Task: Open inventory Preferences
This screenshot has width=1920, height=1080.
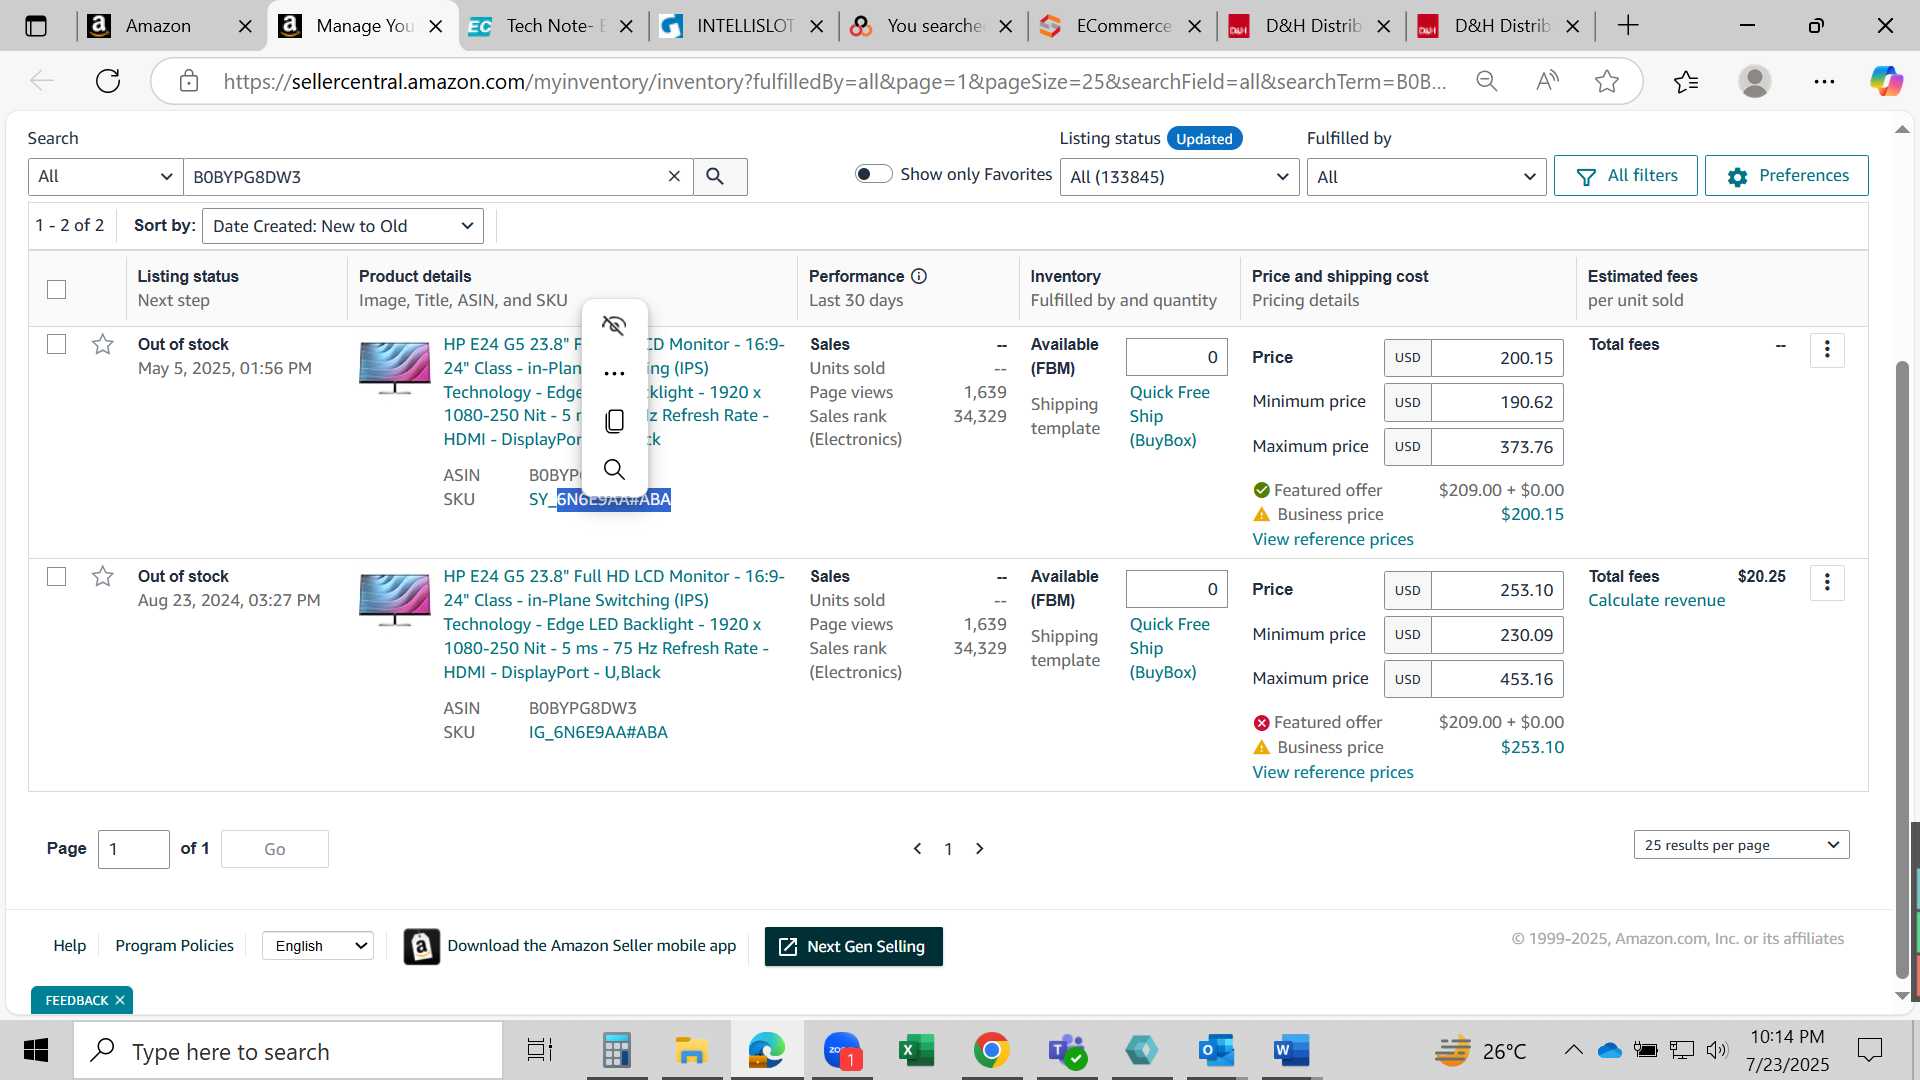Action: (1787, 176)
